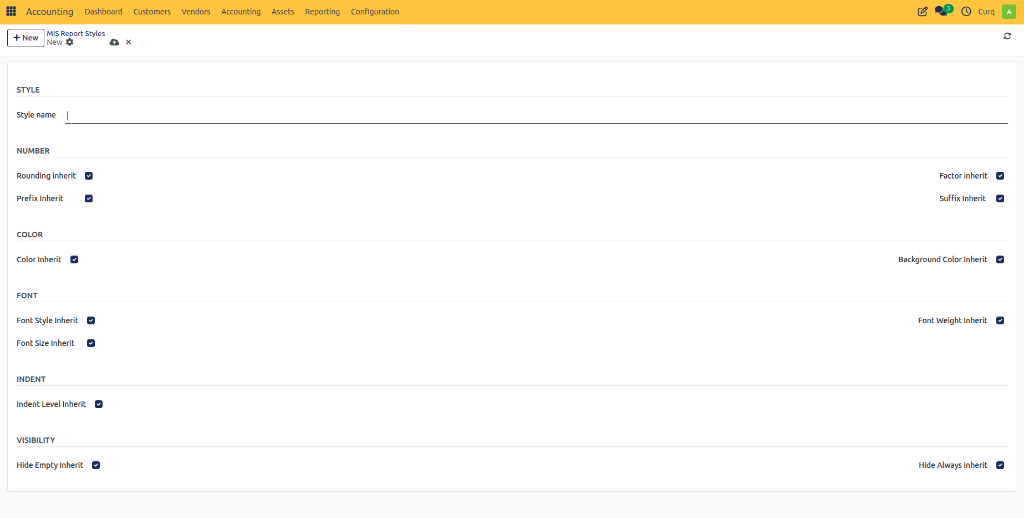Image resolution: width=1024 pixels, height=518 pixels.
Task: Click the New record button
Action: click(x=25, y=38)
